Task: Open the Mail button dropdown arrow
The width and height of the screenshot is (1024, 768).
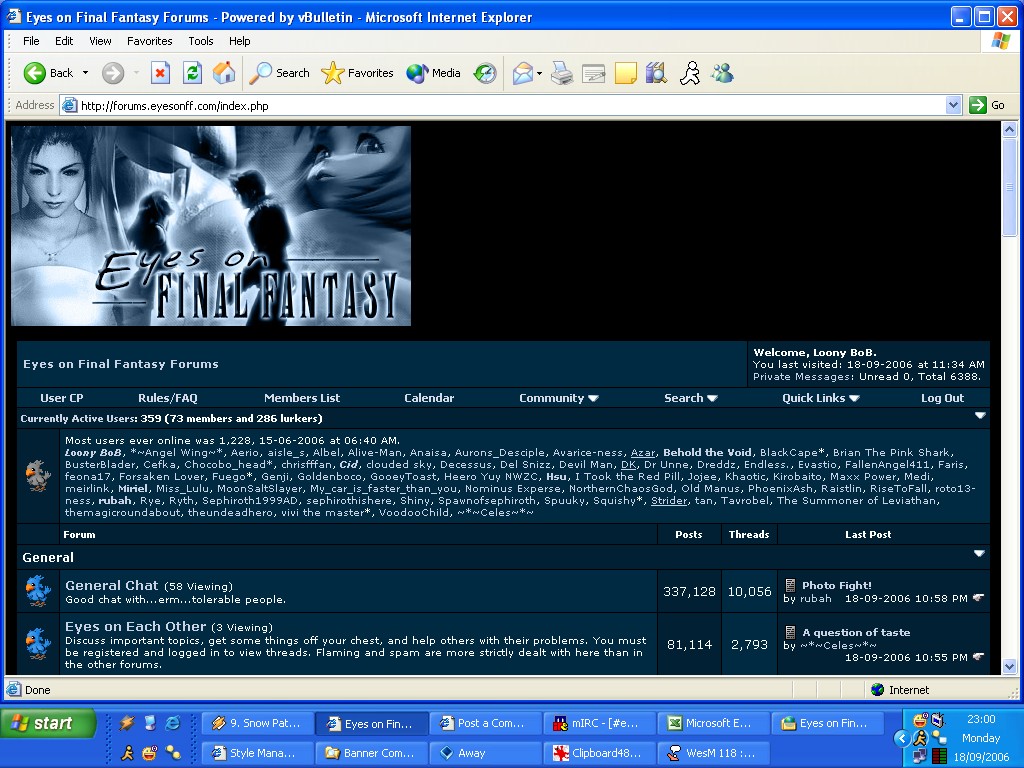Action: tap(539, 74)
